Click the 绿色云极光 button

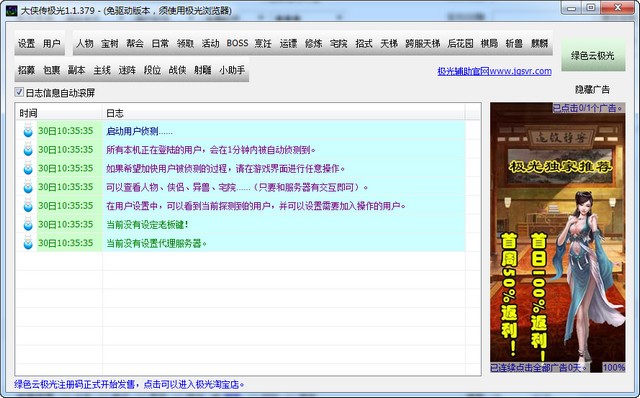[593, 55]
